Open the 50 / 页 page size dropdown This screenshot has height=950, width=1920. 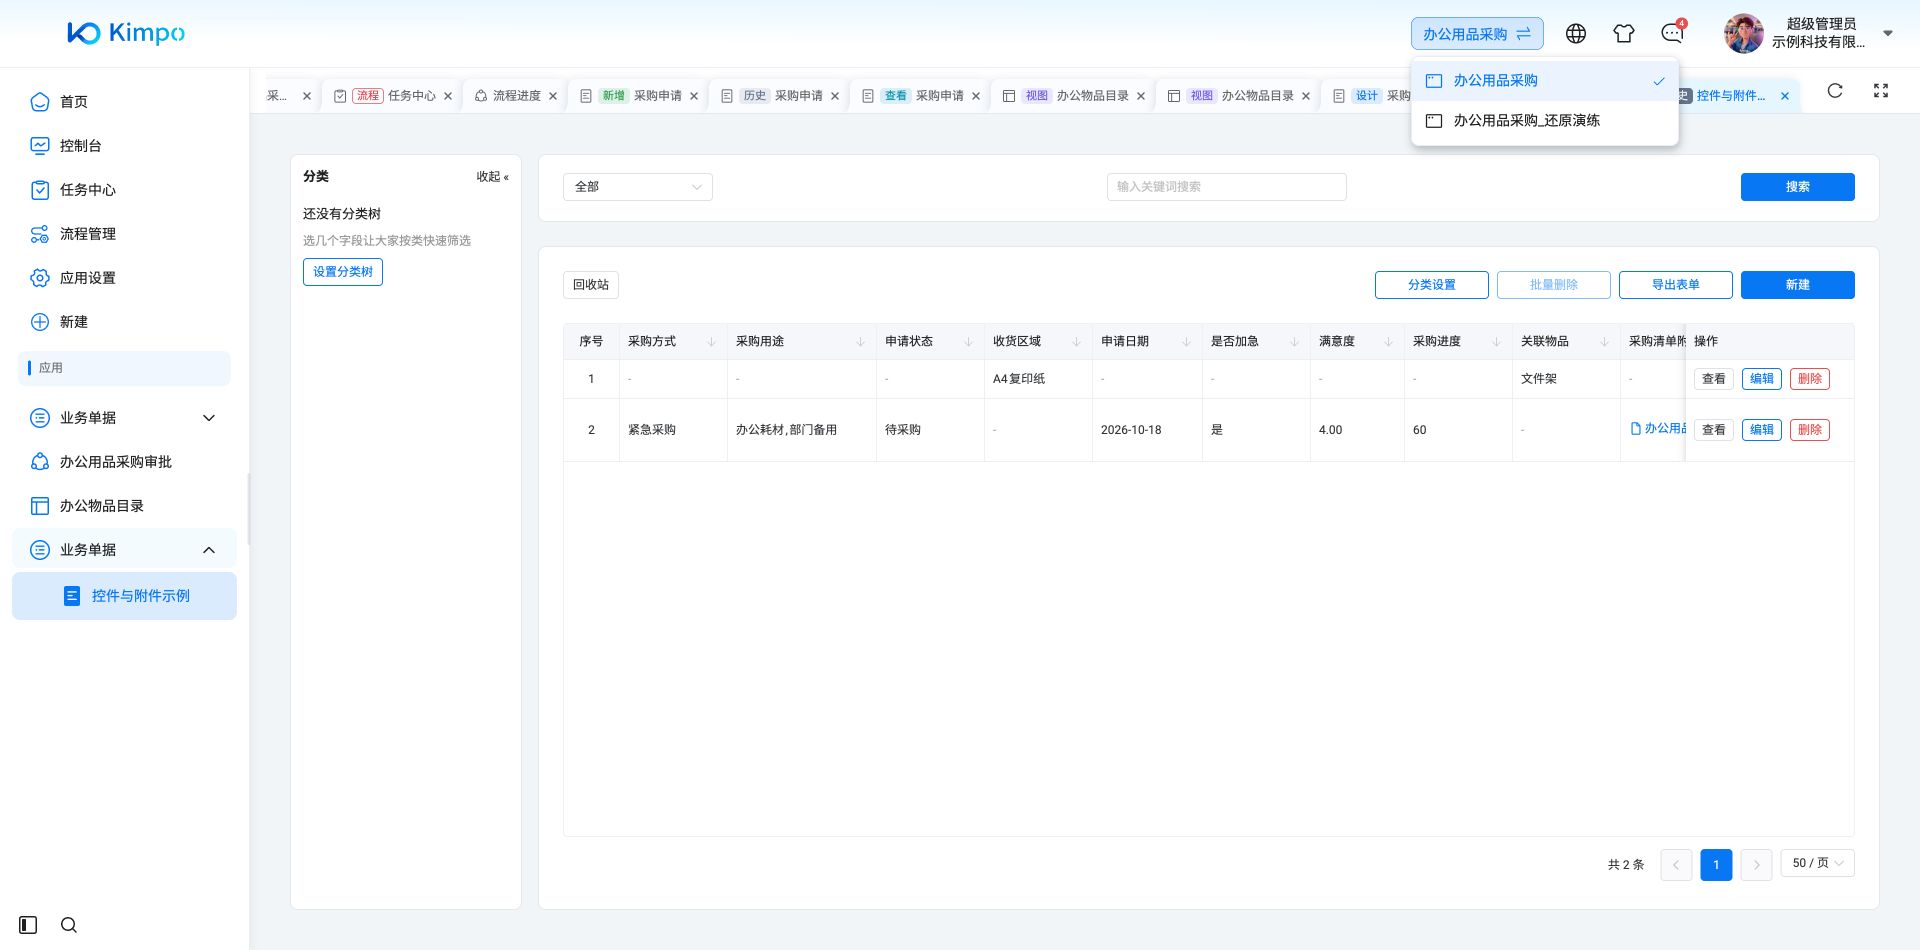(1818, 863)
